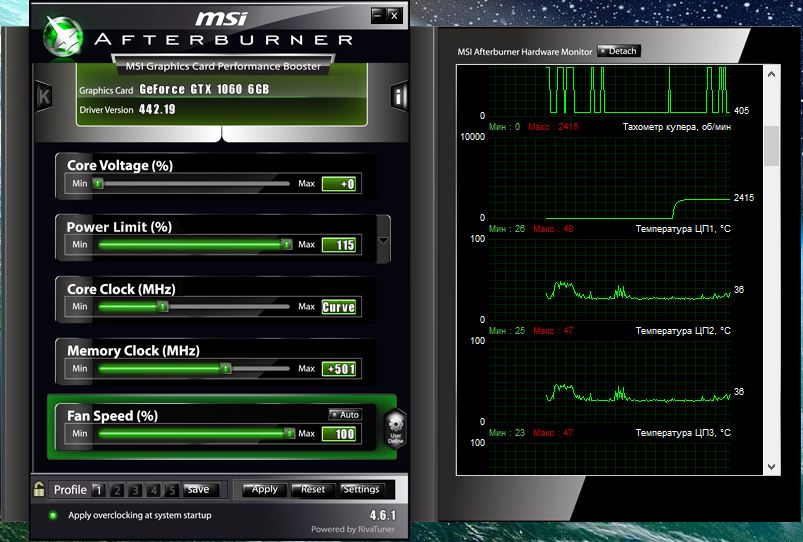Click the Reset button
Image resolution: width=803 pixels, height=542 pixels.
[x=312, y=489]
